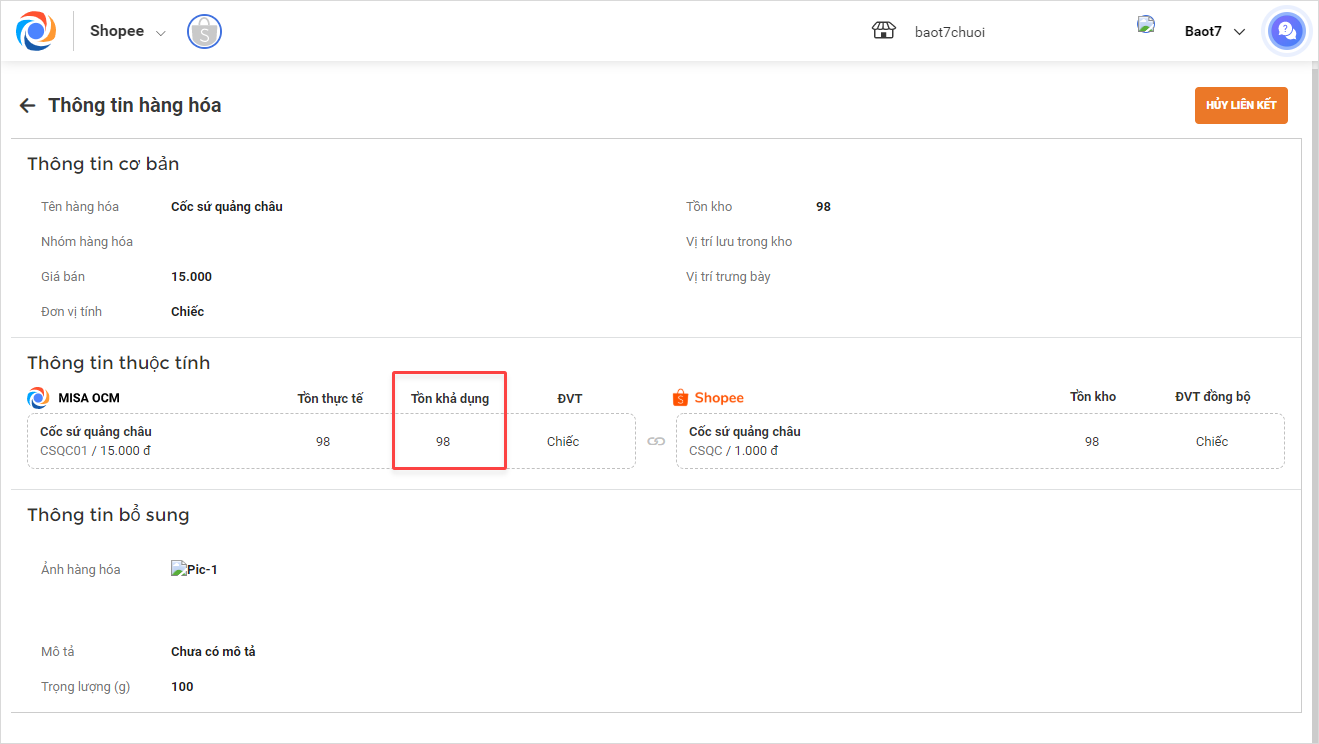The image size is (1319, 744).
Task: Click the MISA OCM icon in attributes section
Action: pyautogui.click(x=38, y=398)
